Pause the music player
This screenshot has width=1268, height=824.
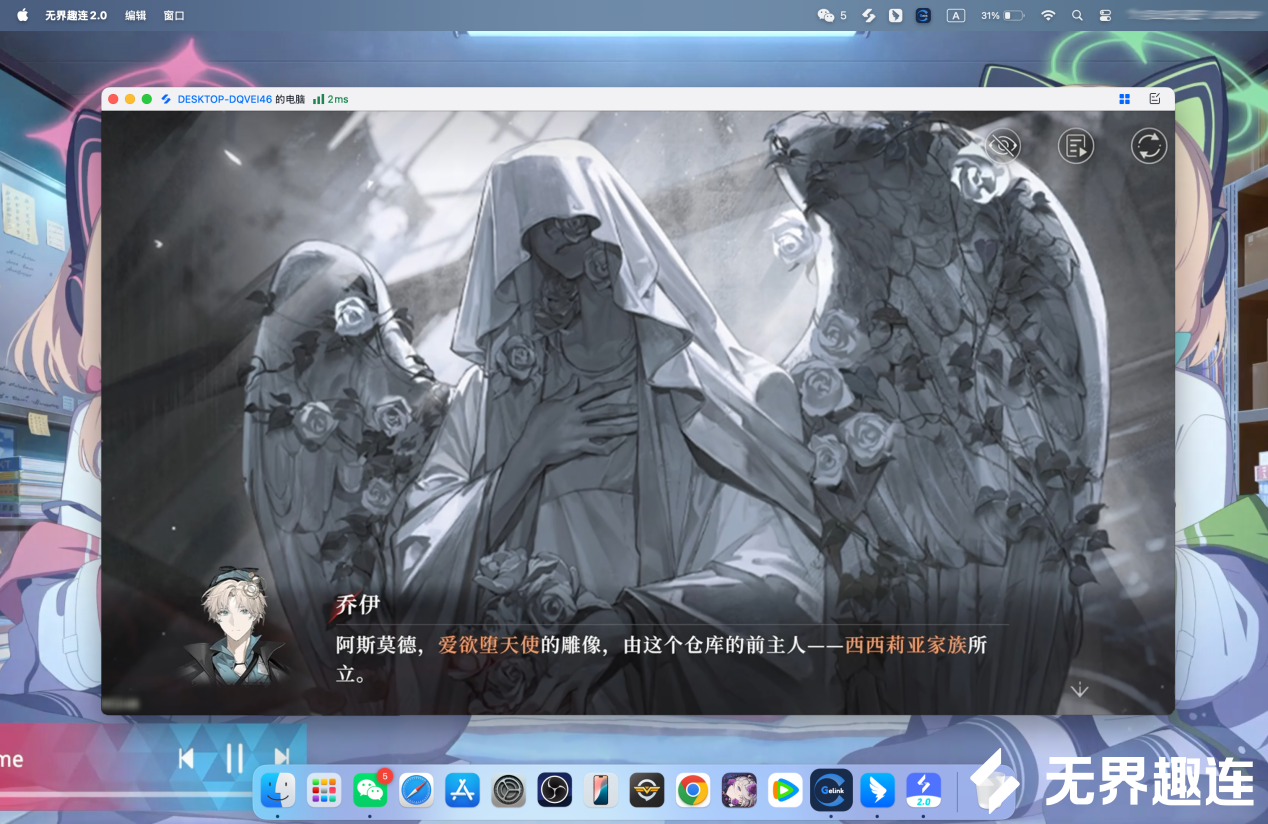(234, 758)
